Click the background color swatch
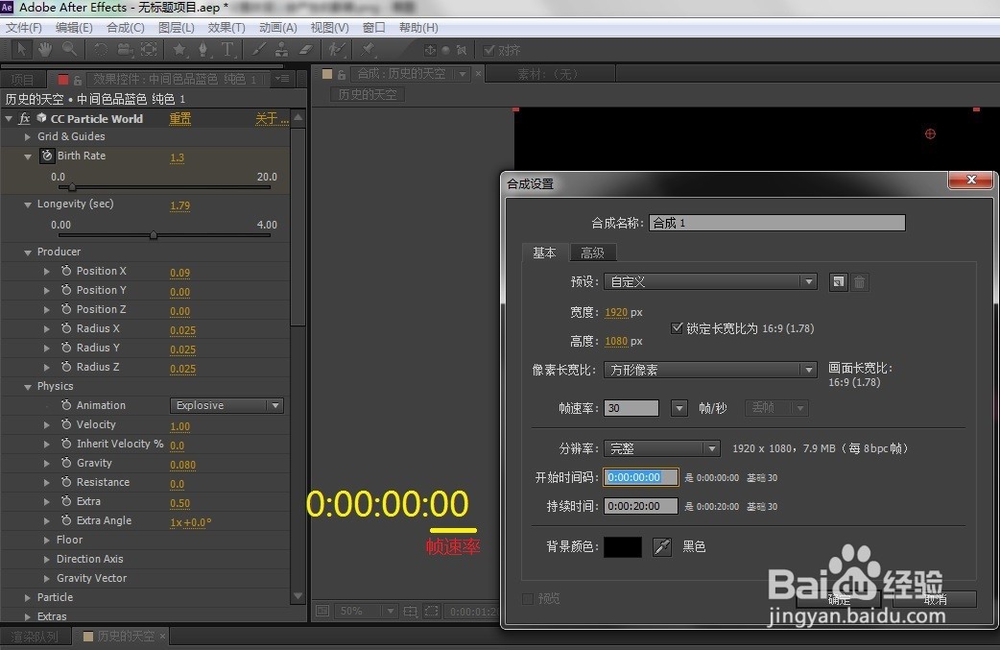 (622, 546)
